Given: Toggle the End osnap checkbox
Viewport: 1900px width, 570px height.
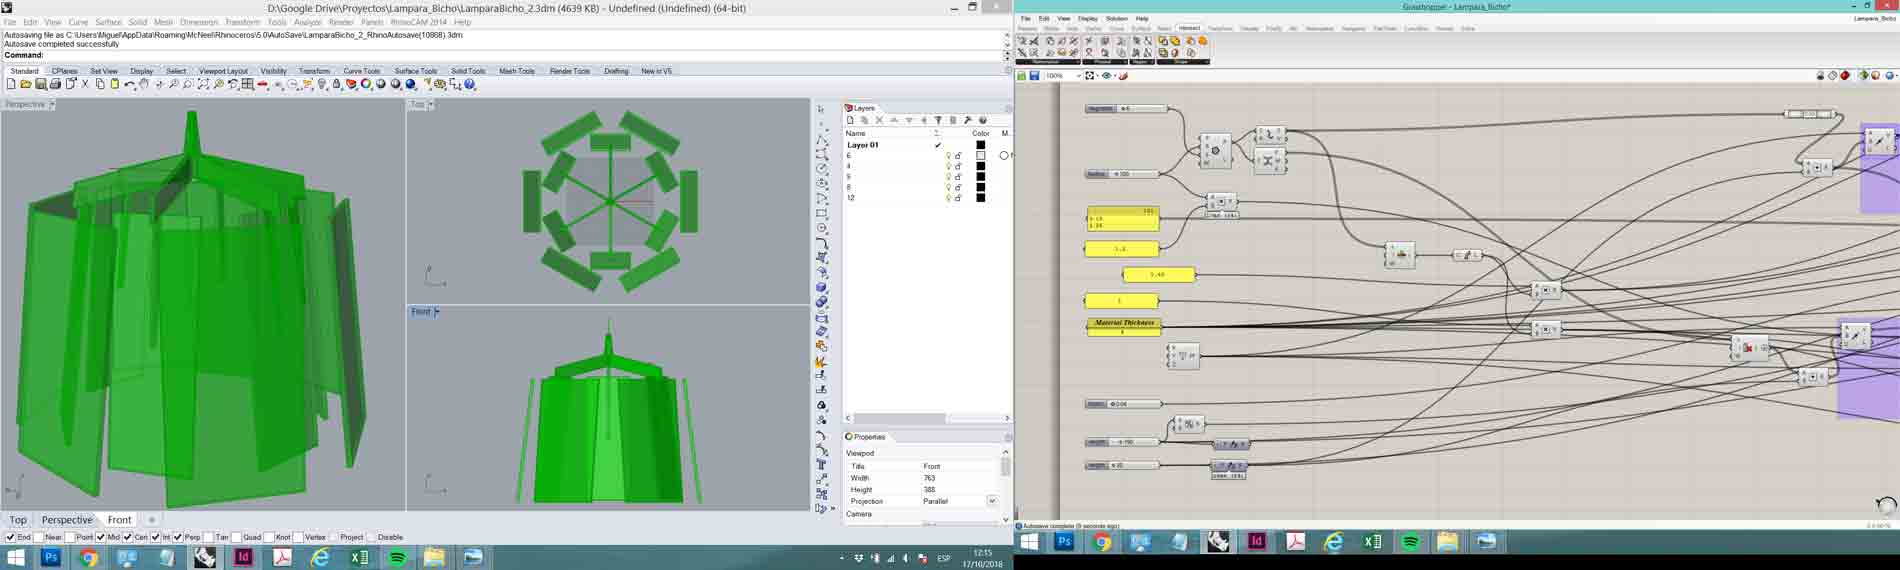Looking at the screenshot, I should pos(11,537).
